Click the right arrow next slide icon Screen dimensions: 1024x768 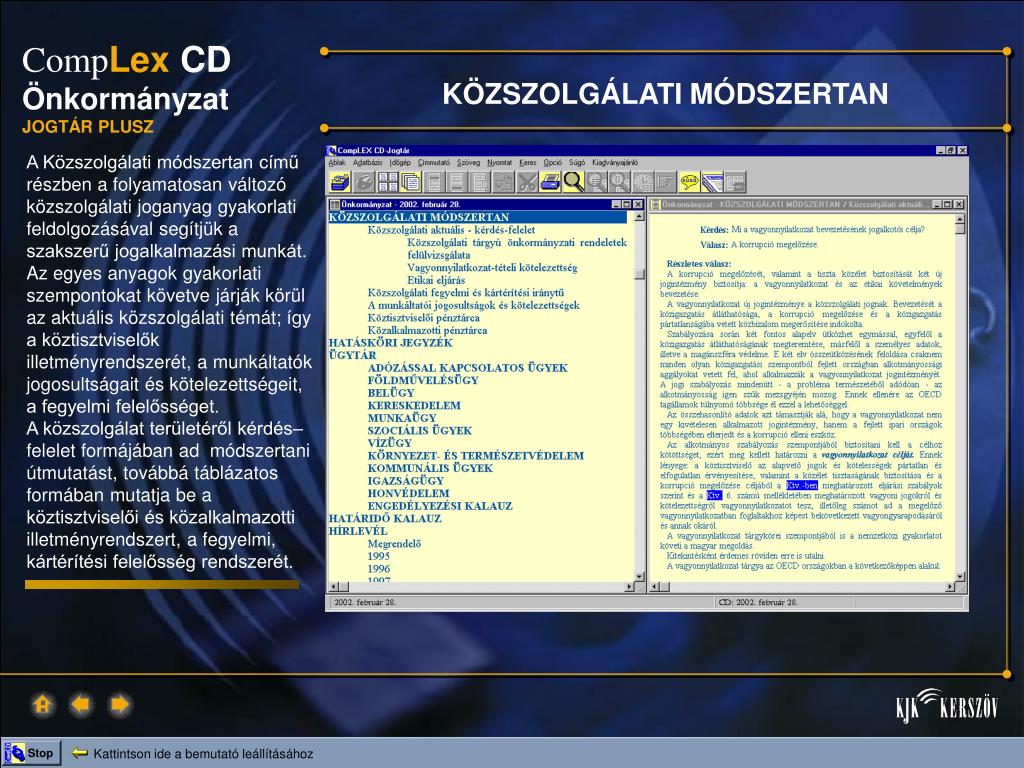(x=120, y=705)
